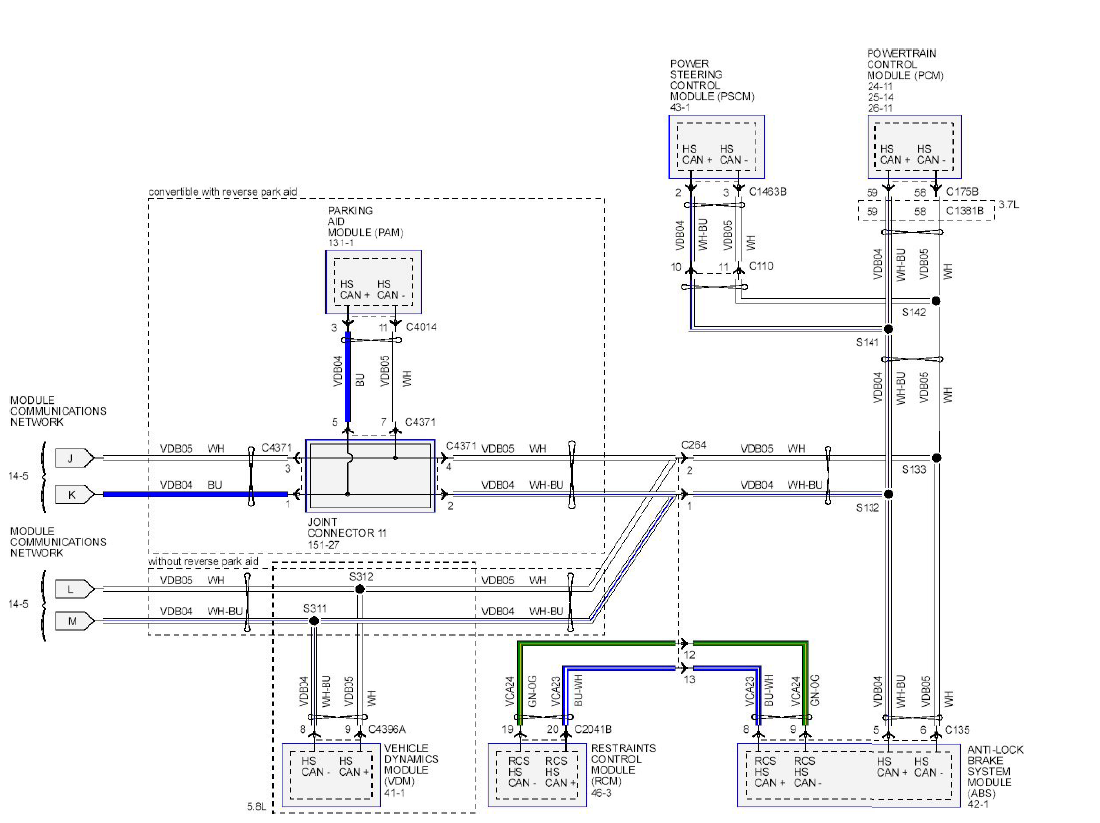Click the S312 splice dot
1100x823 pixels.
coord(360,589)
